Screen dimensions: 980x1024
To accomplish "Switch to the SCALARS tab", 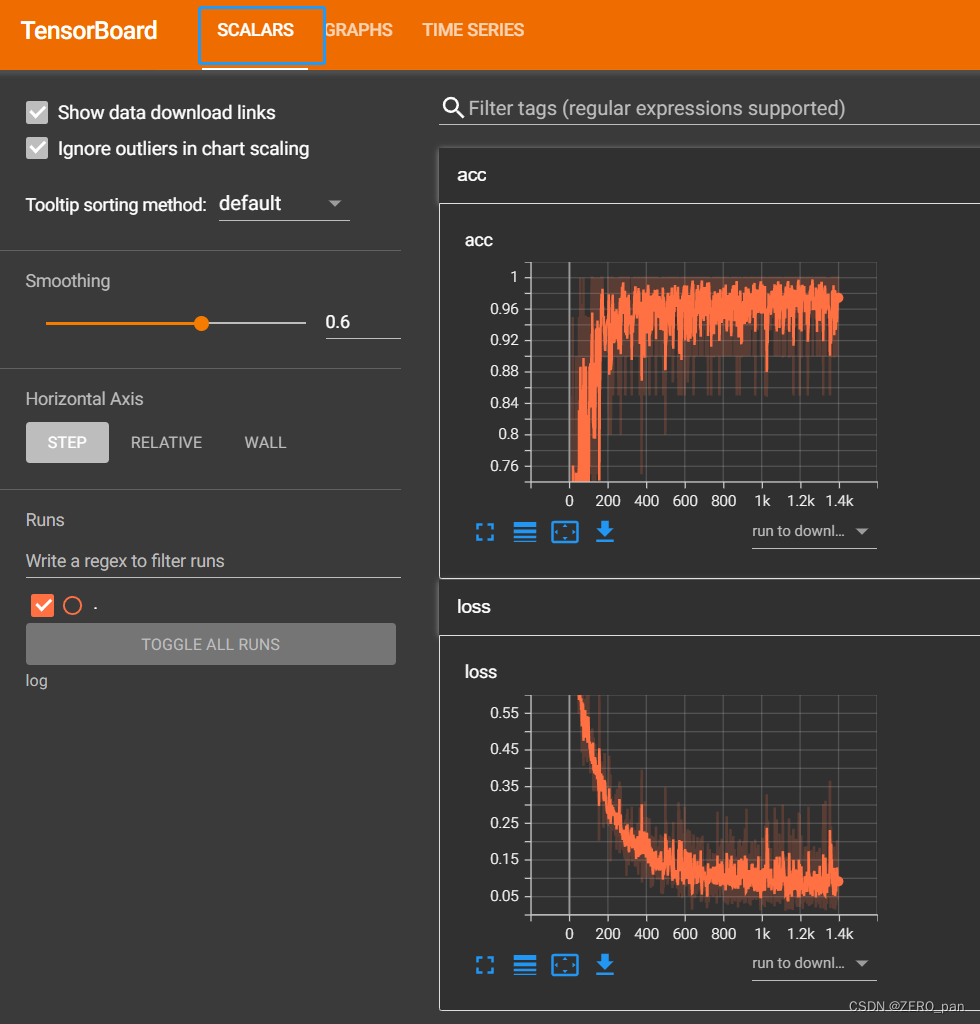I will [255, 30].
